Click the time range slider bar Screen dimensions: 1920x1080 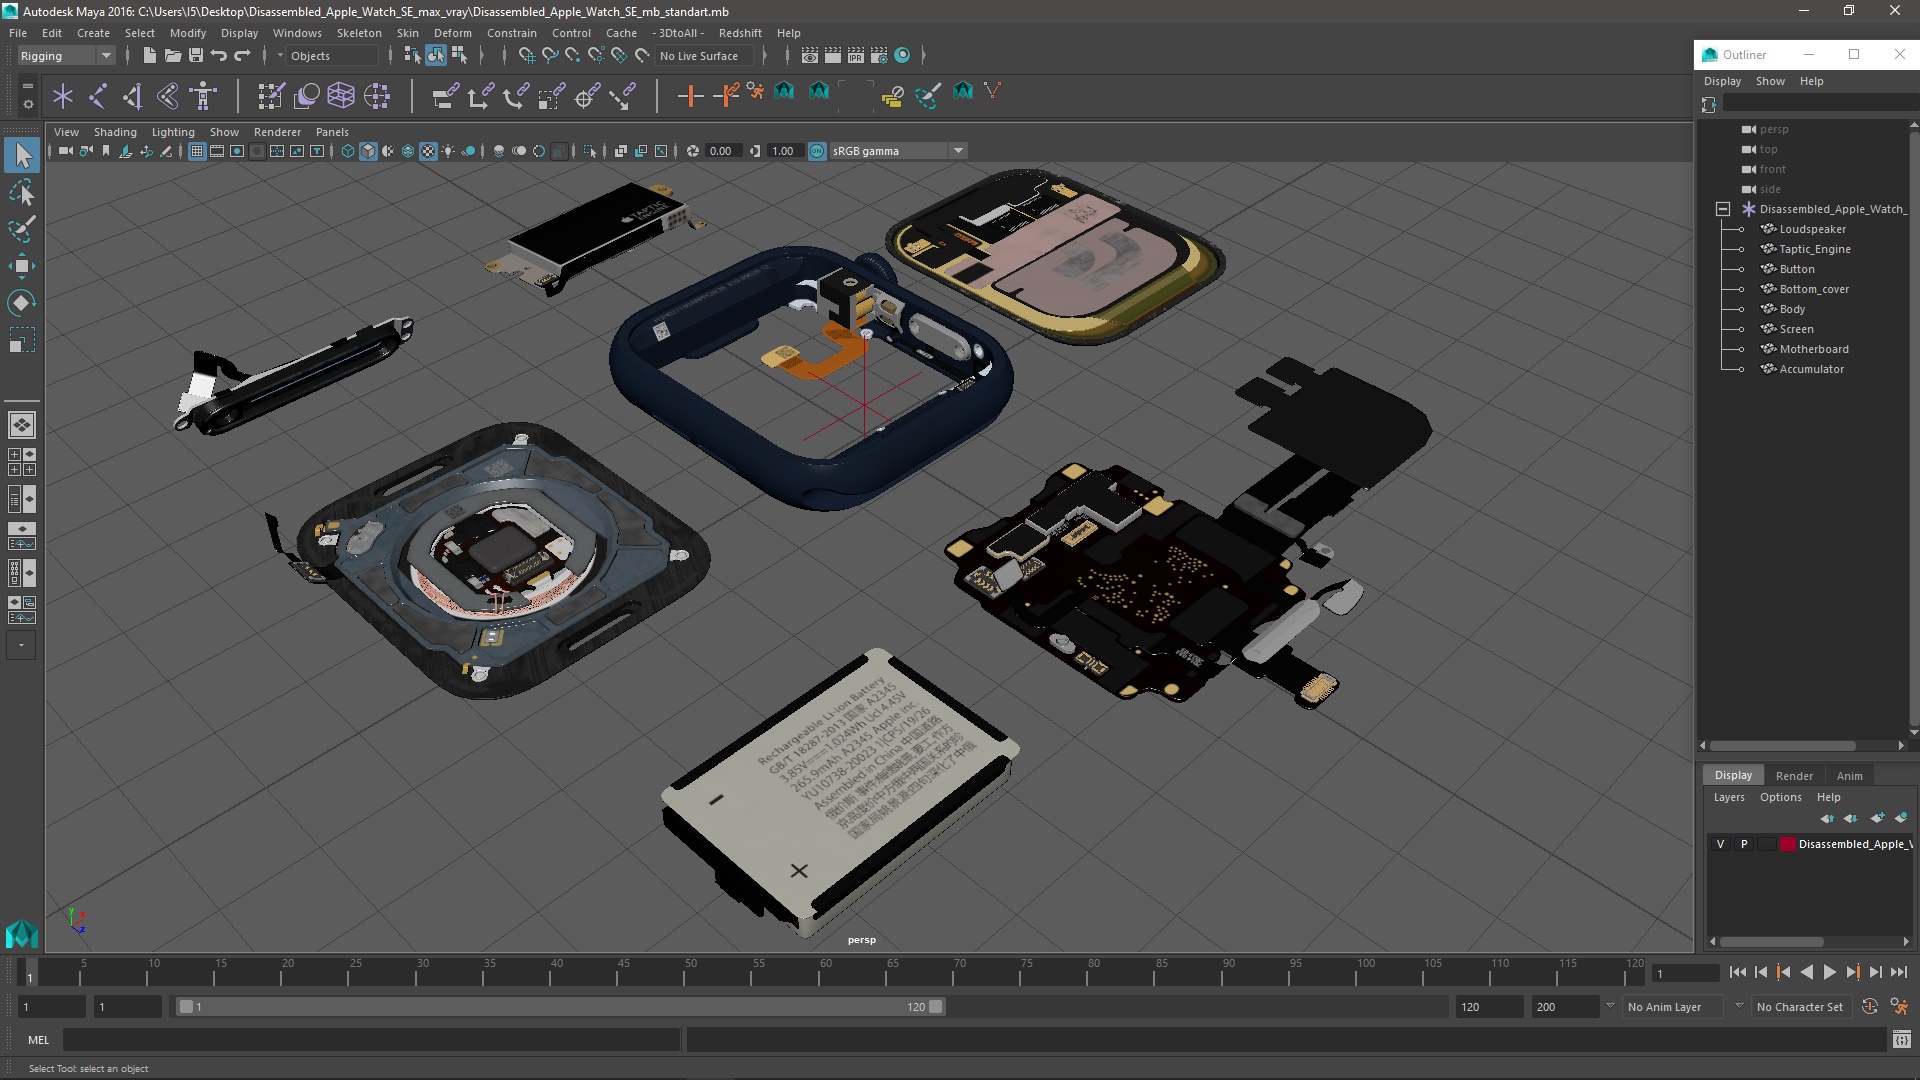560,1007
